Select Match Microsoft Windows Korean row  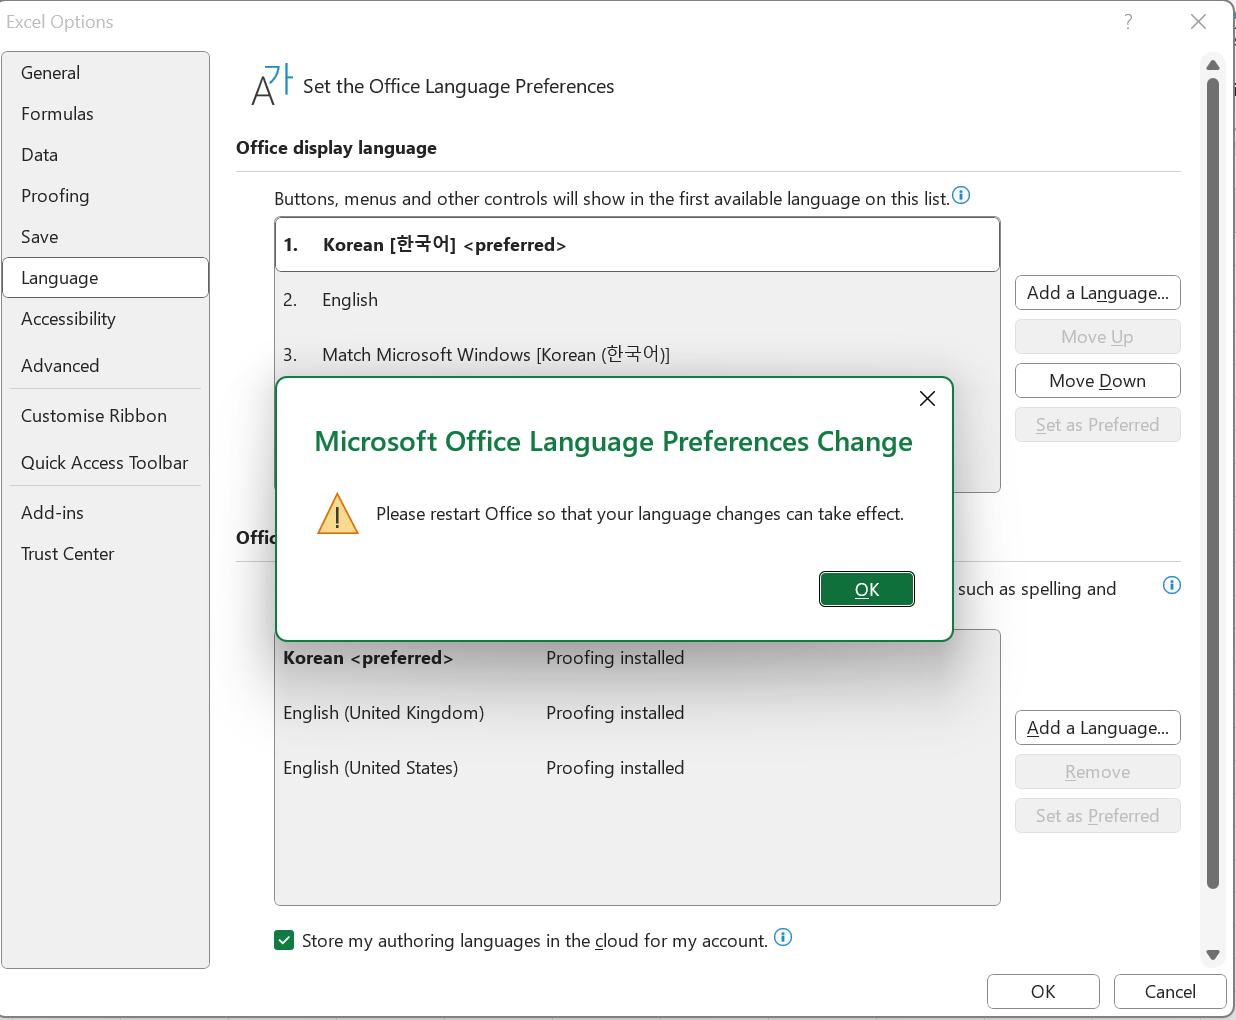[637, 355]
